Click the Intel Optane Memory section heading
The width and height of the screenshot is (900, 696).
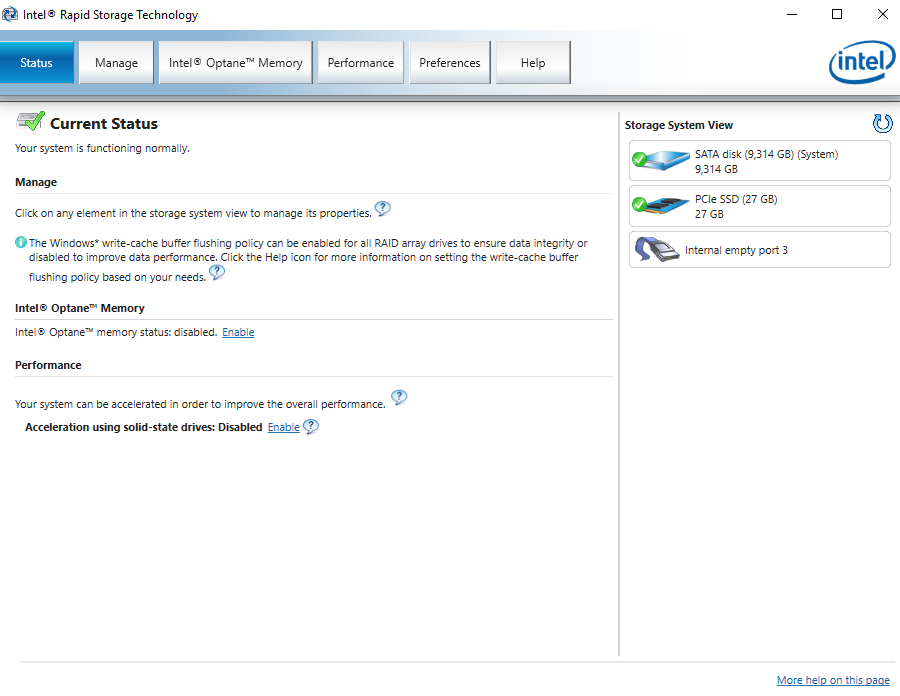[x=80, y=308]
